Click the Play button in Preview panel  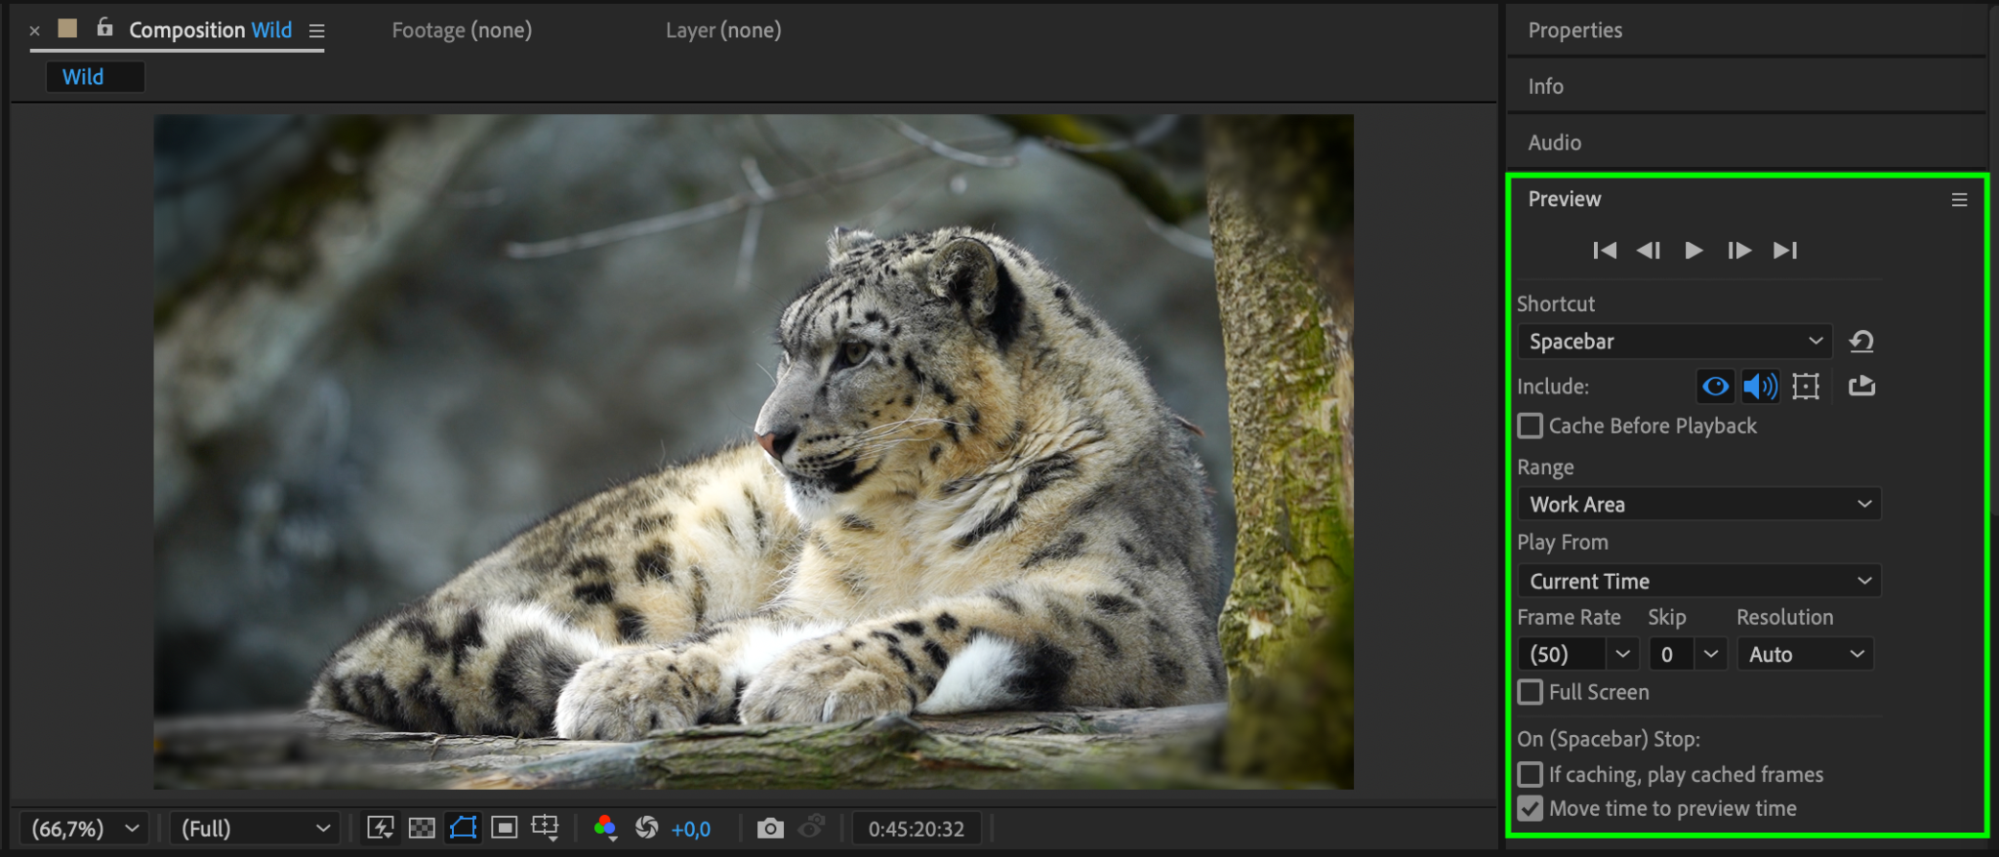tap(1693, 250)
